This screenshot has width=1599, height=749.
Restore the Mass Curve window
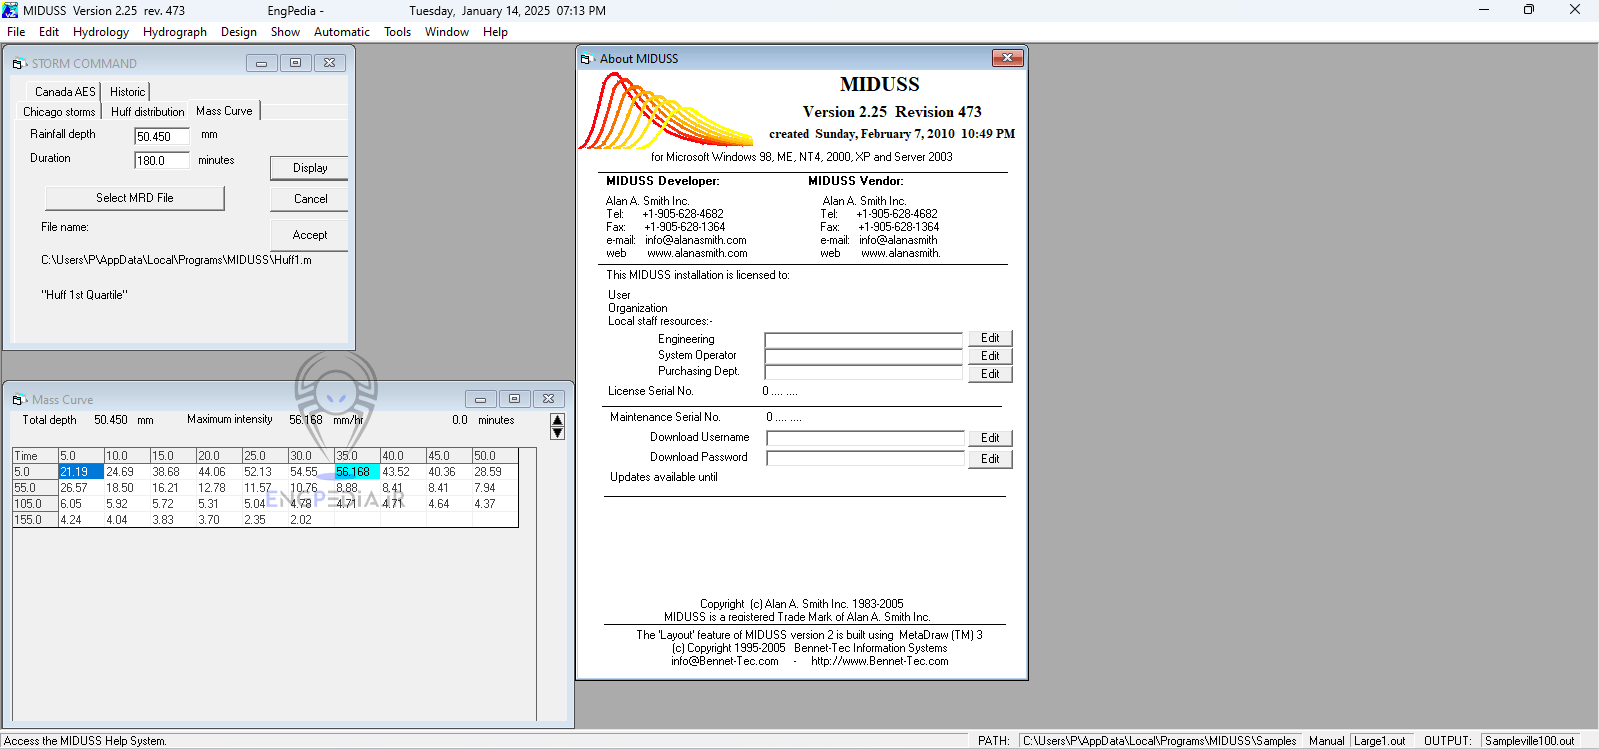coord(514,399)
